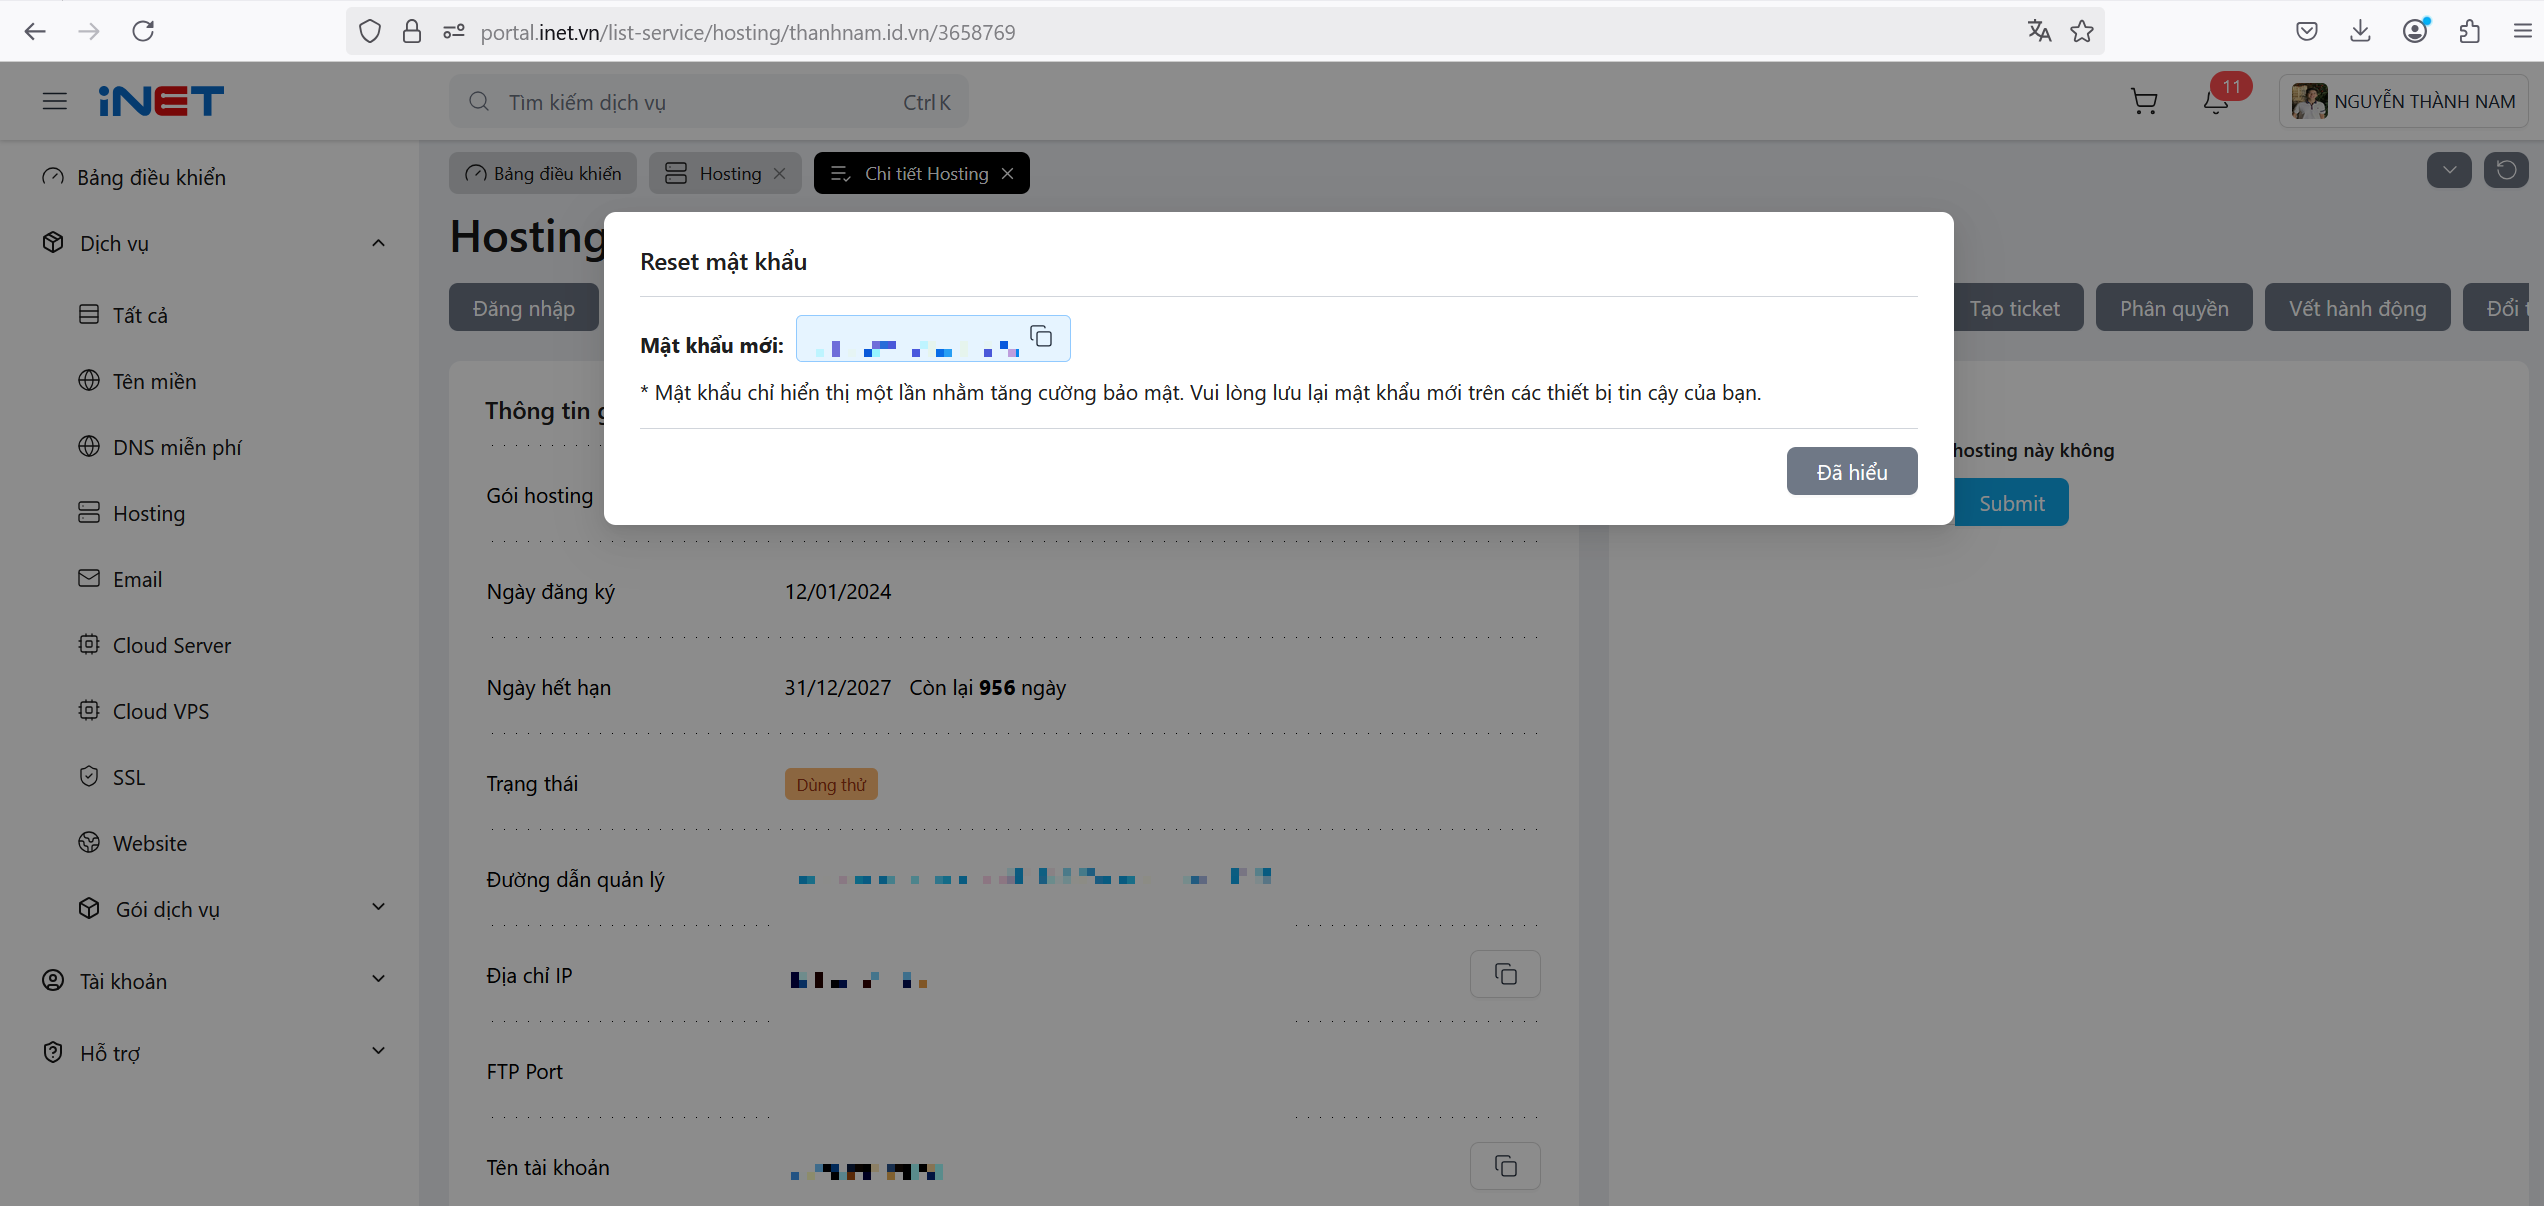Expand the Hỗ trợ section

tap(378, 1051)
